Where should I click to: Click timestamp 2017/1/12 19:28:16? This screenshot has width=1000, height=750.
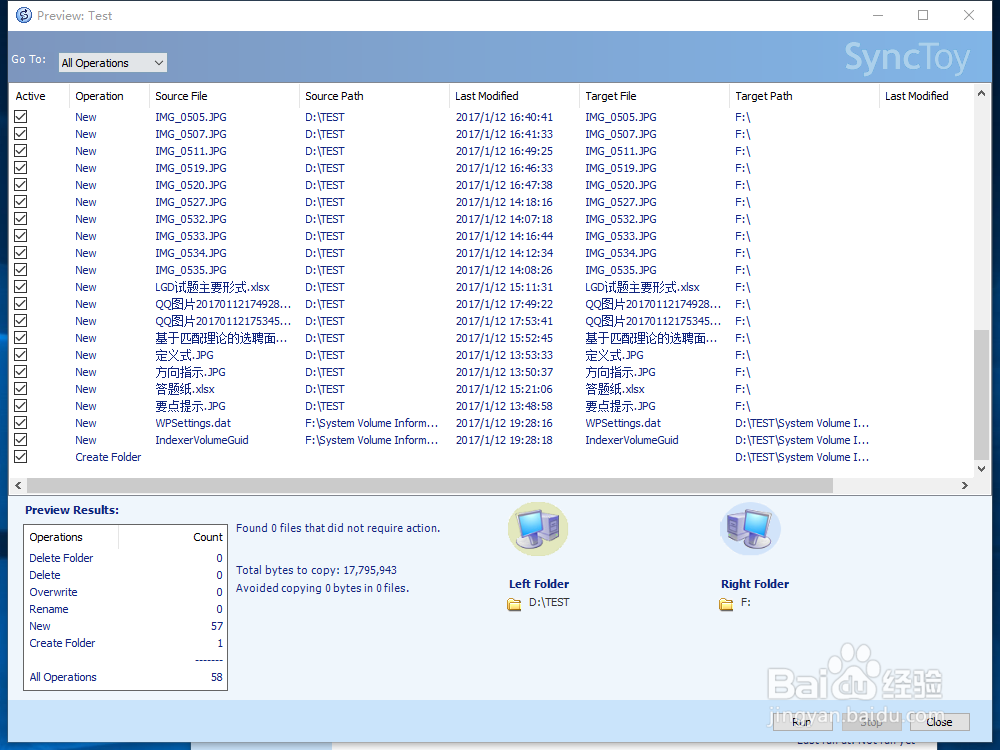click(x=504, y=423)
